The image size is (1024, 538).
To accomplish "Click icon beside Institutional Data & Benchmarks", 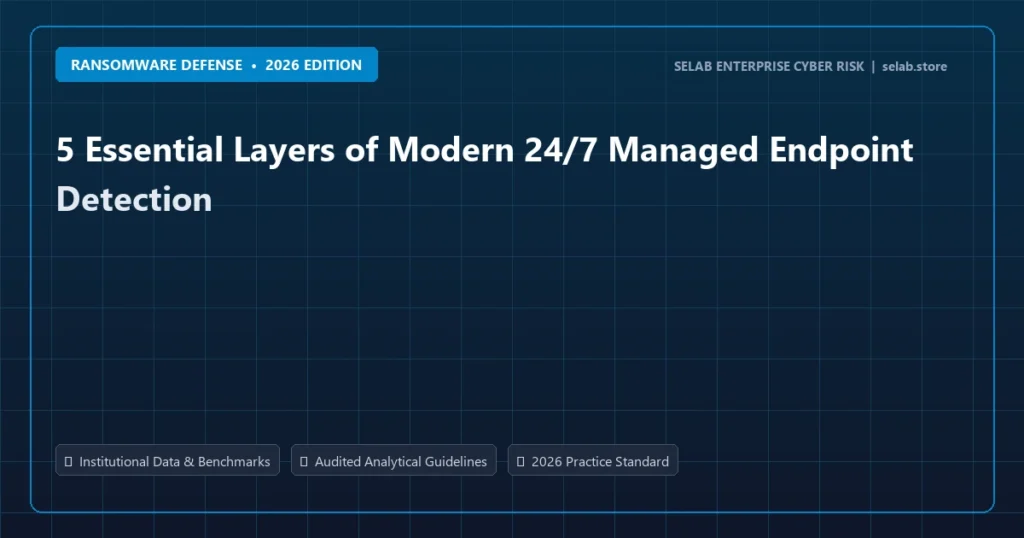I will [69, 462].
